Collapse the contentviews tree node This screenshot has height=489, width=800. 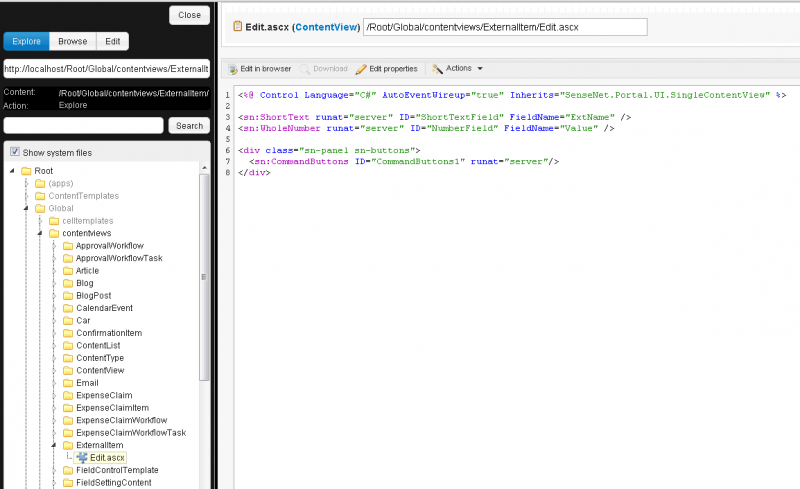(x=40, y=233)
